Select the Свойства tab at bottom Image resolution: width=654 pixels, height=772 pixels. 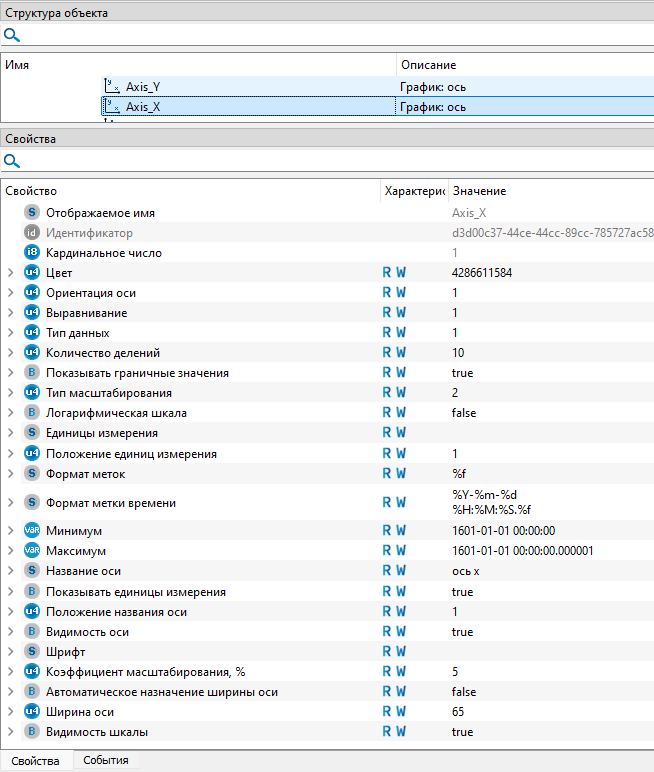35,761
